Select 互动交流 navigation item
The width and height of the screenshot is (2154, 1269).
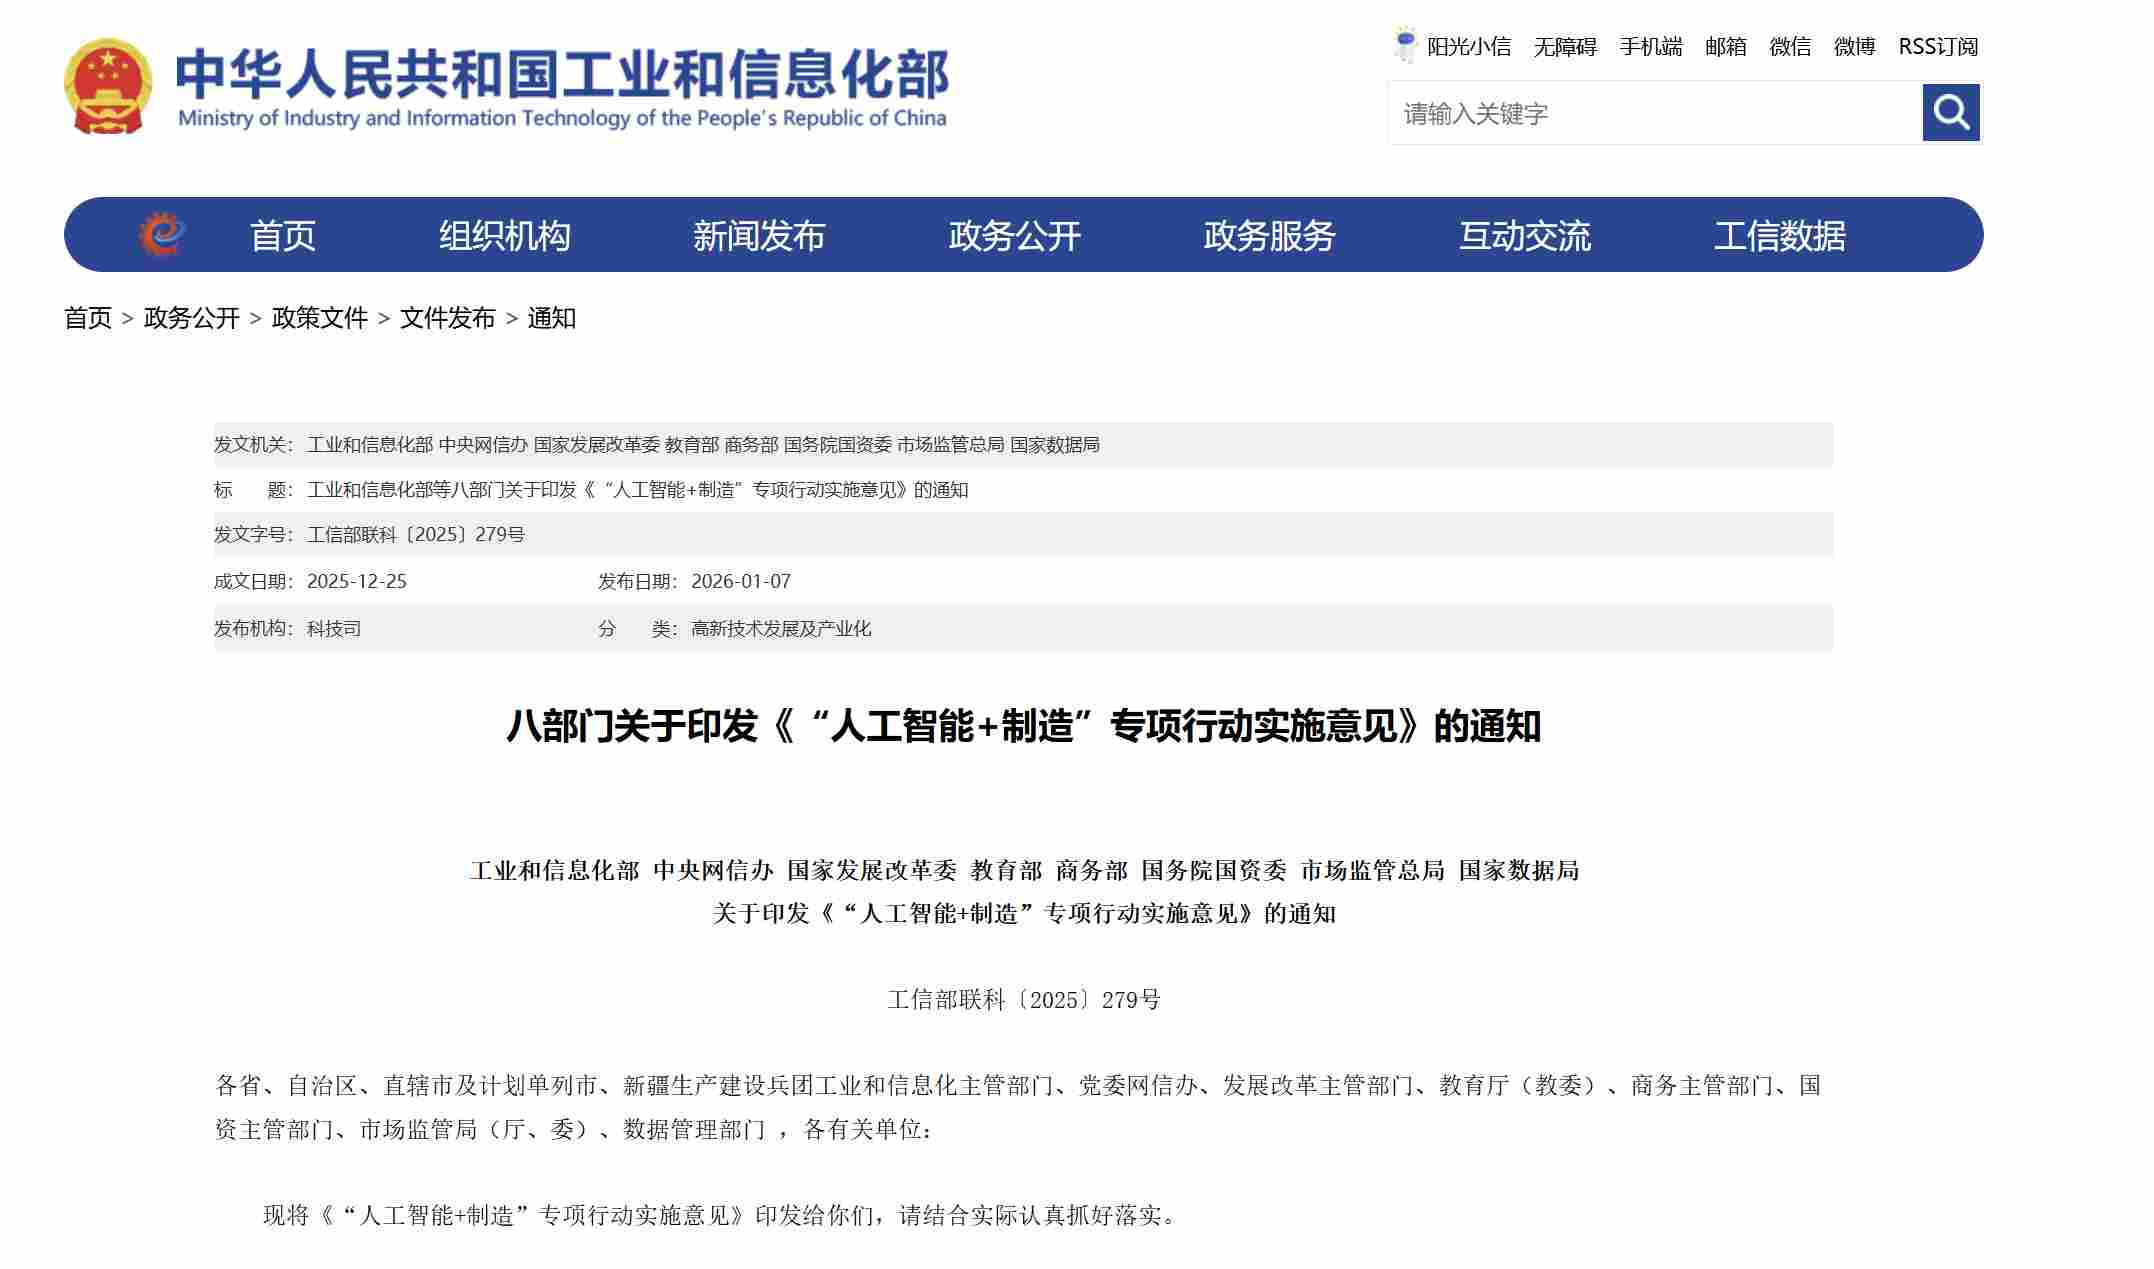coord(1524,236)
